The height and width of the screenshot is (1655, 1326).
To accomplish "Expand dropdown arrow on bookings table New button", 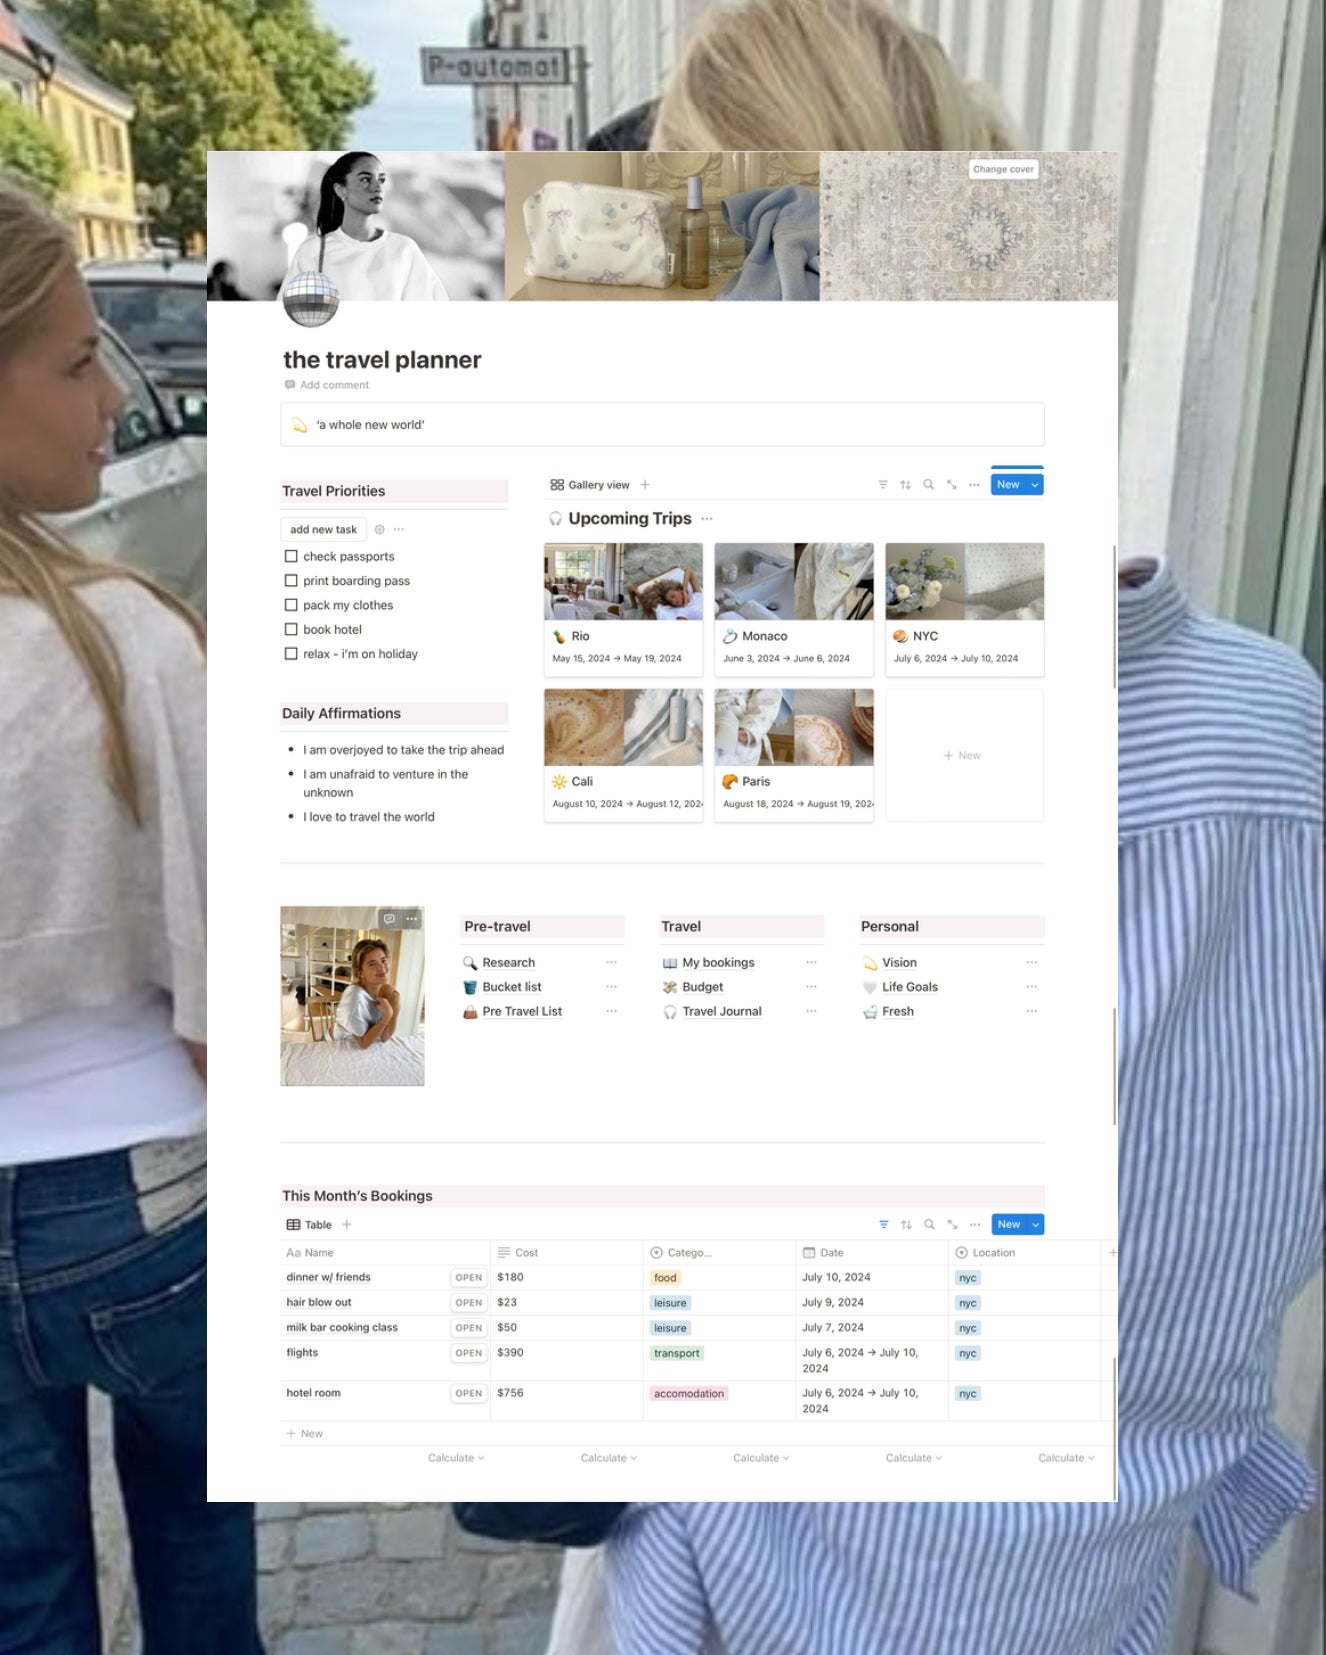I will 1035,1224.
